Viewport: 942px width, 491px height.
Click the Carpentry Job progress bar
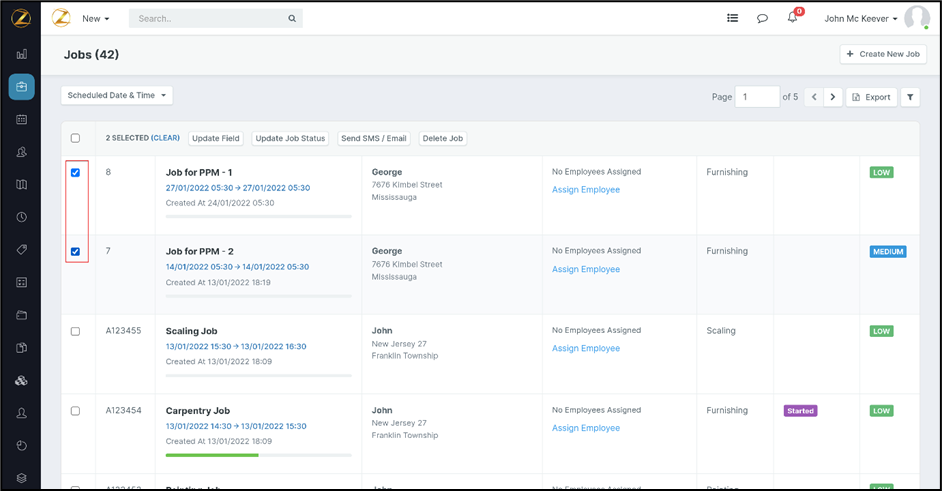[258, 455]
